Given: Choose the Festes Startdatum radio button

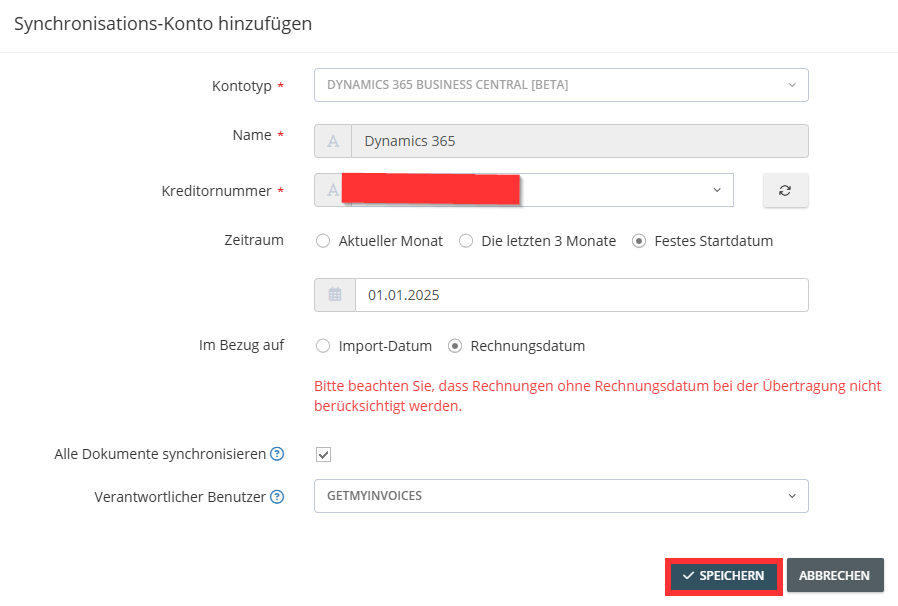Looking at the screenshot, I should tap(639, 241).
